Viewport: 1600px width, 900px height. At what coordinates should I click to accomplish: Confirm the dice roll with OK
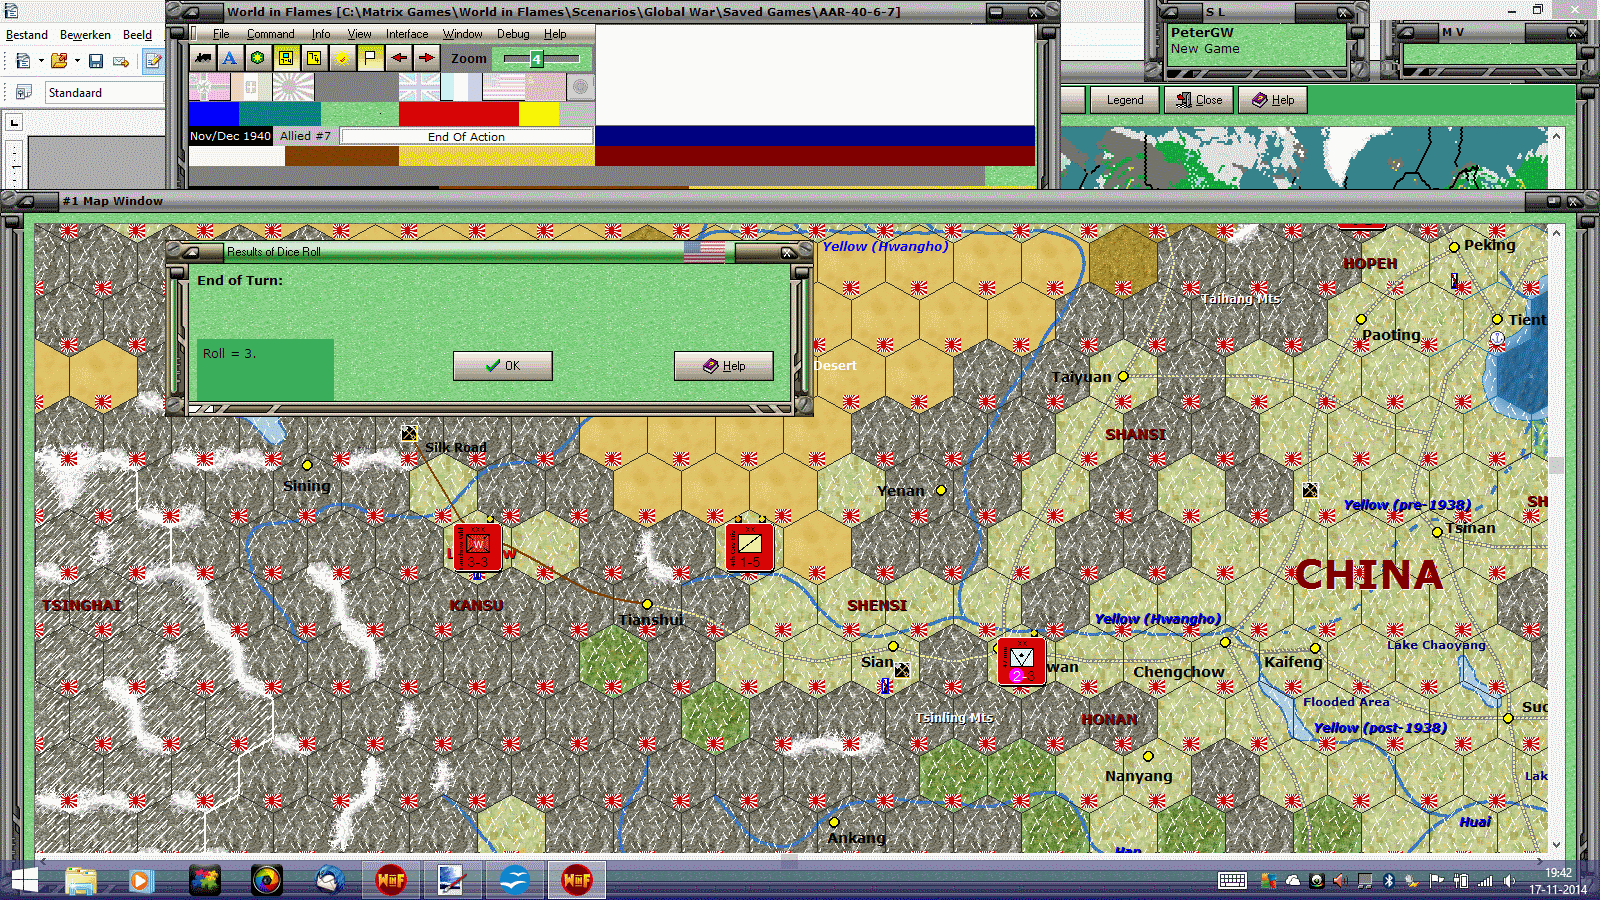click(502, 366)
